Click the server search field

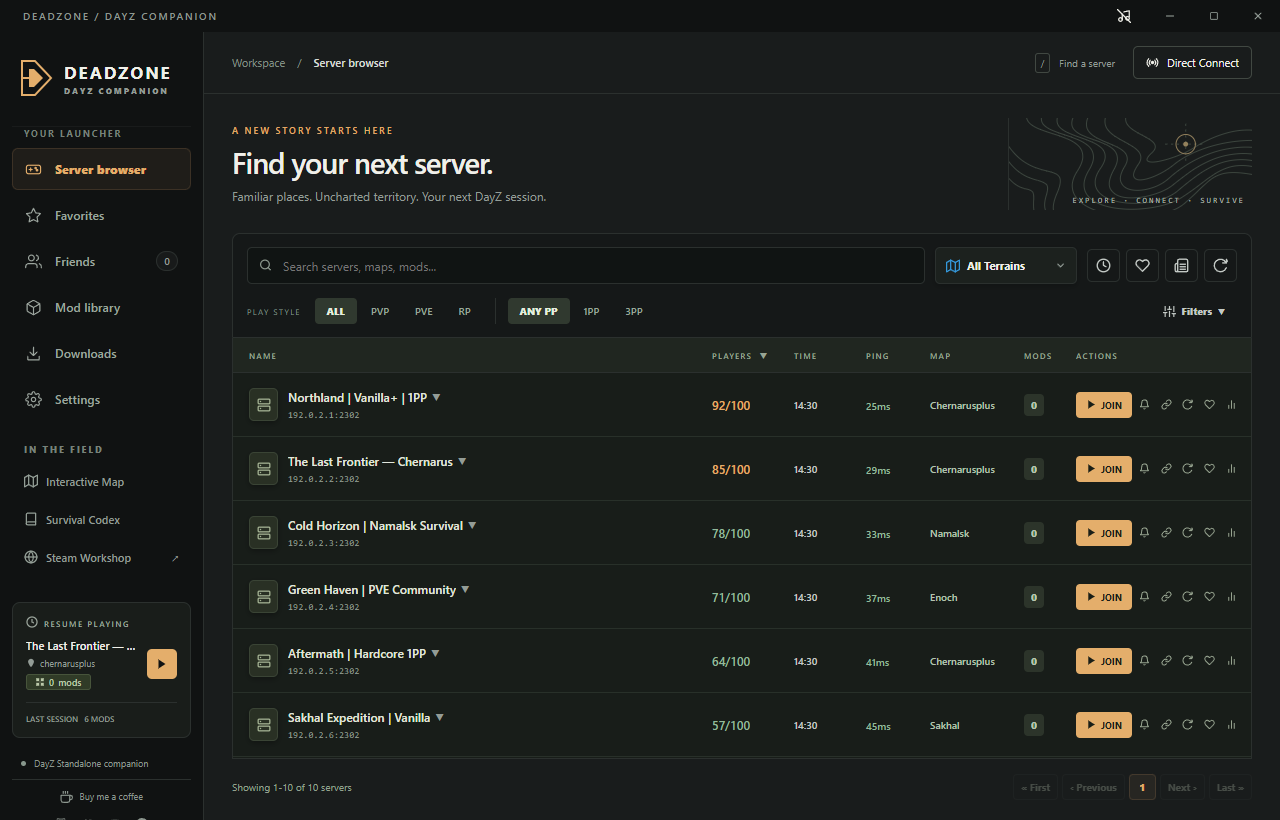coord(586,266)
